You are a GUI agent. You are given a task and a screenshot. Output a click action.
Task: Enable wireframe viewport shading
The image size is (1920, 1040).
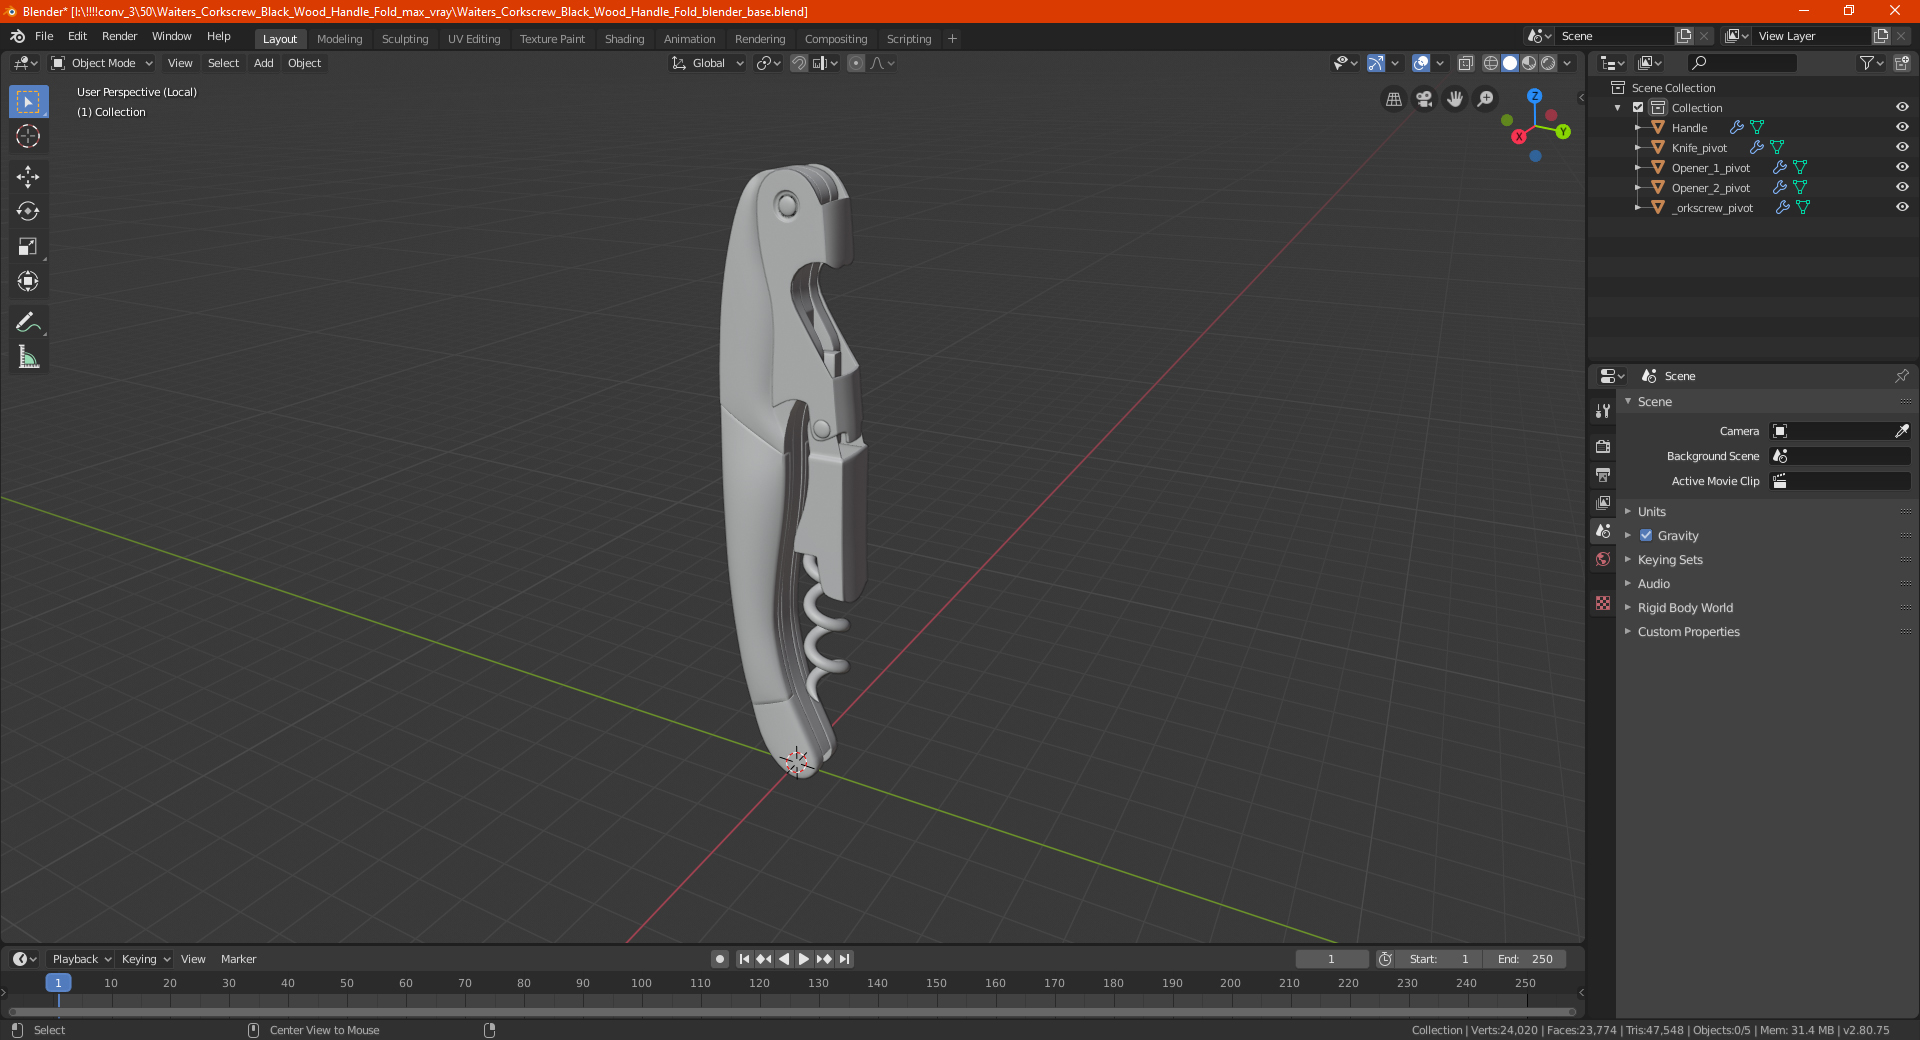click(1490, 63)
